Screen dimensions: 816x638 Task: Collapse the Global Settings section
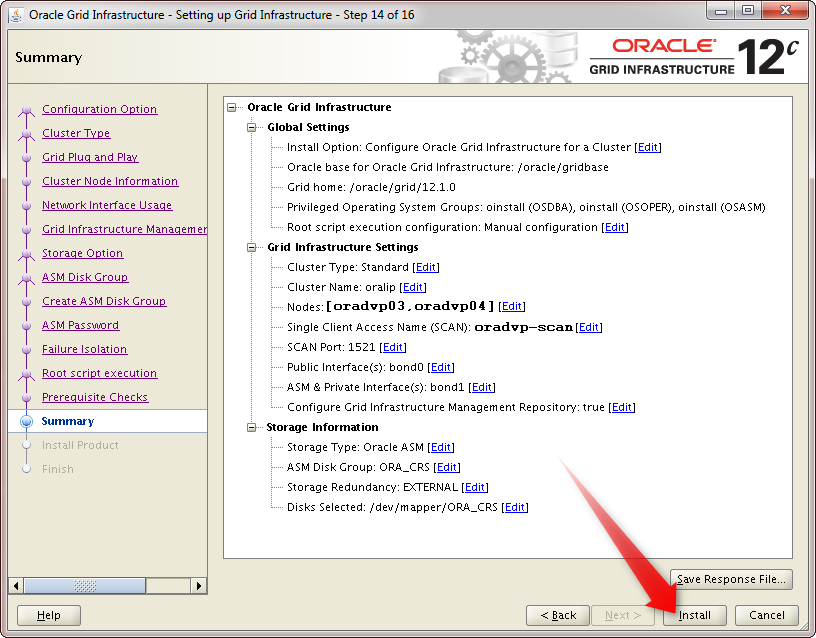(x=253, y=127)
